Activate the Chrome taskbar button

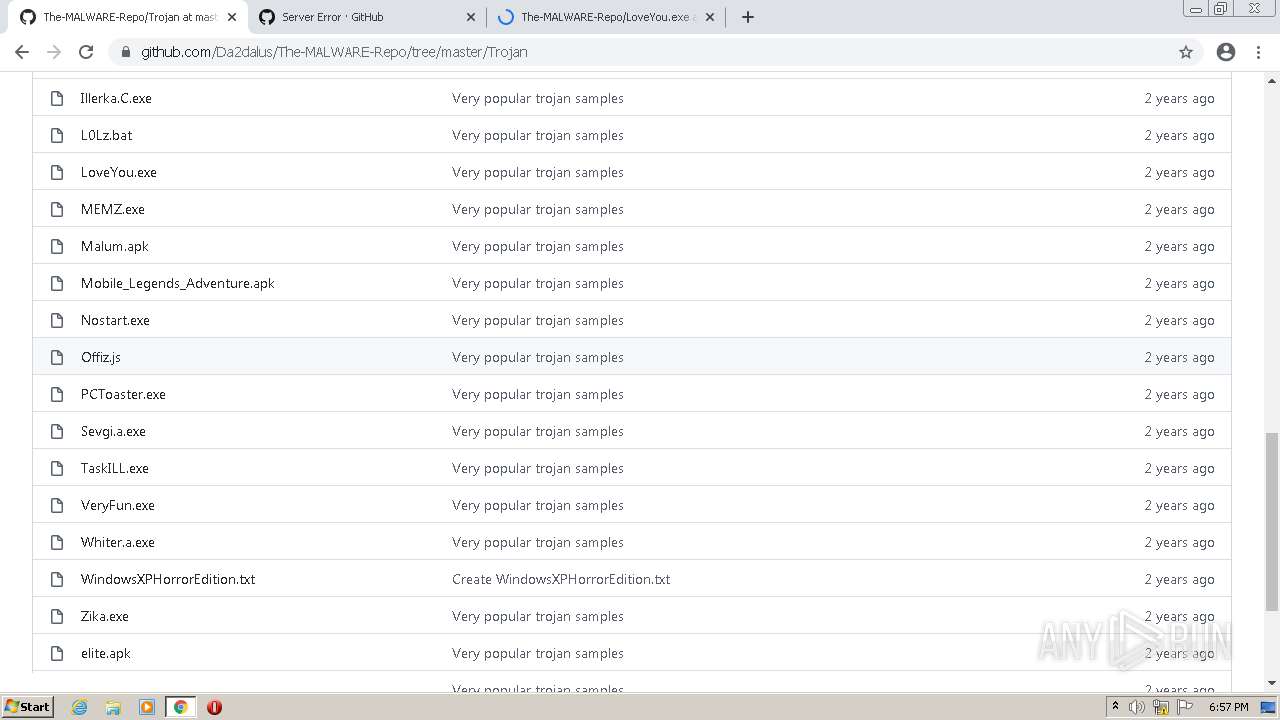click(x=180, y=707)
